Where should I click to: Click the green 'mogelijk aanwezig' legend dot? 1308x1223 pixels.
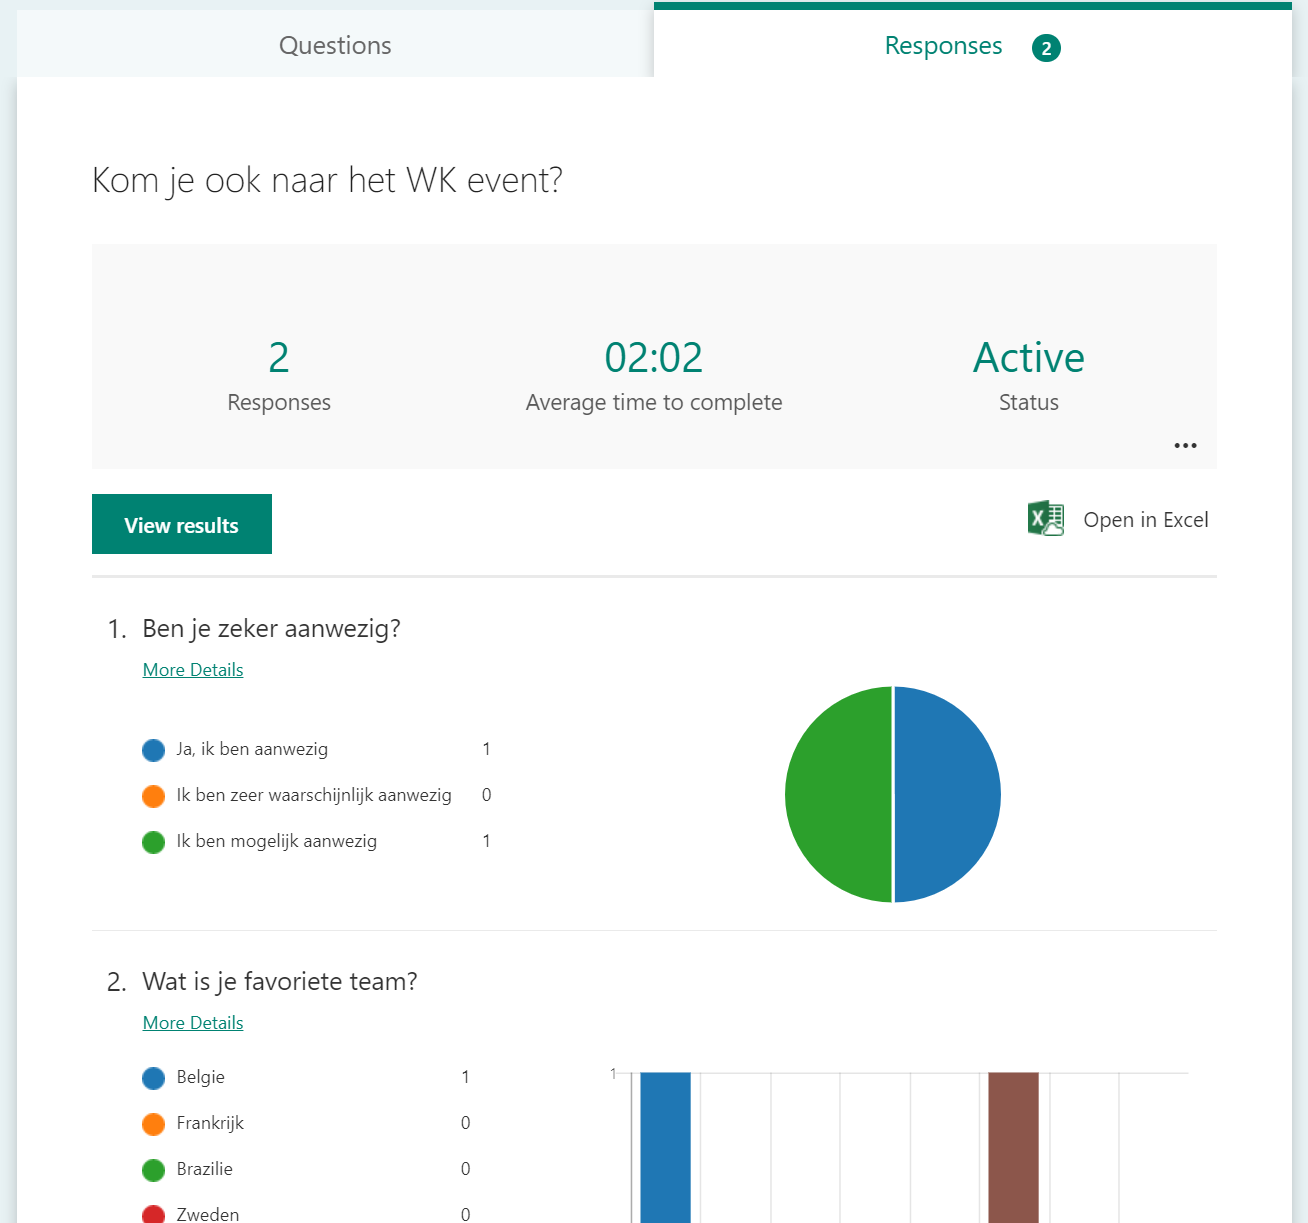coord(153,842)
